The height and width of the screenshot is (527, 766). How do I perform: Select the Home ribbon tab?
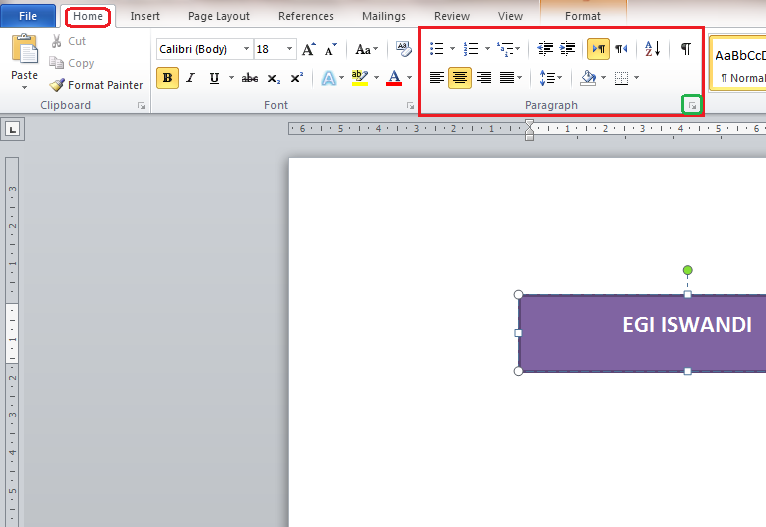[88, 16]
